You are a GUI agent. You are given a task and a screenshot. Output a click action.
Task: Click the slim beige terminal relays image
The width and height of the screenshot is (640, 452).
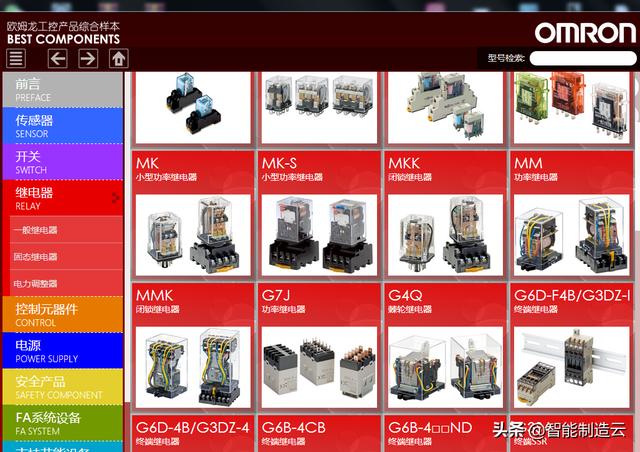[445, 108]
